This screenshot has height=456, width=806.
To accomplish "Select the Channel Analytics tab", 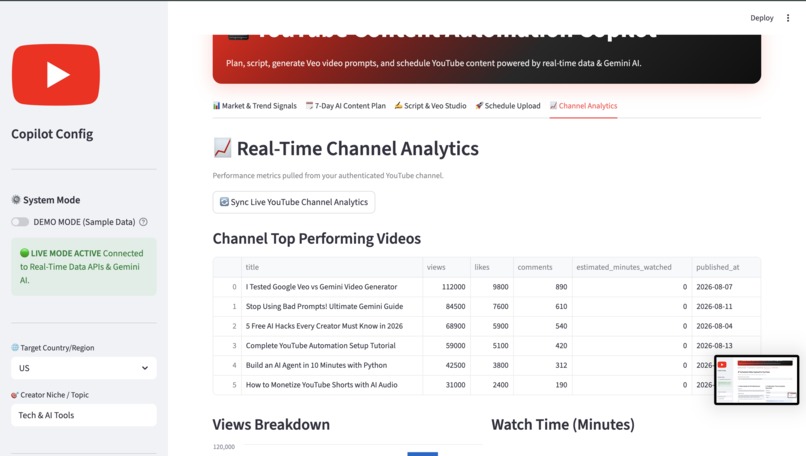I will point(583,106).
